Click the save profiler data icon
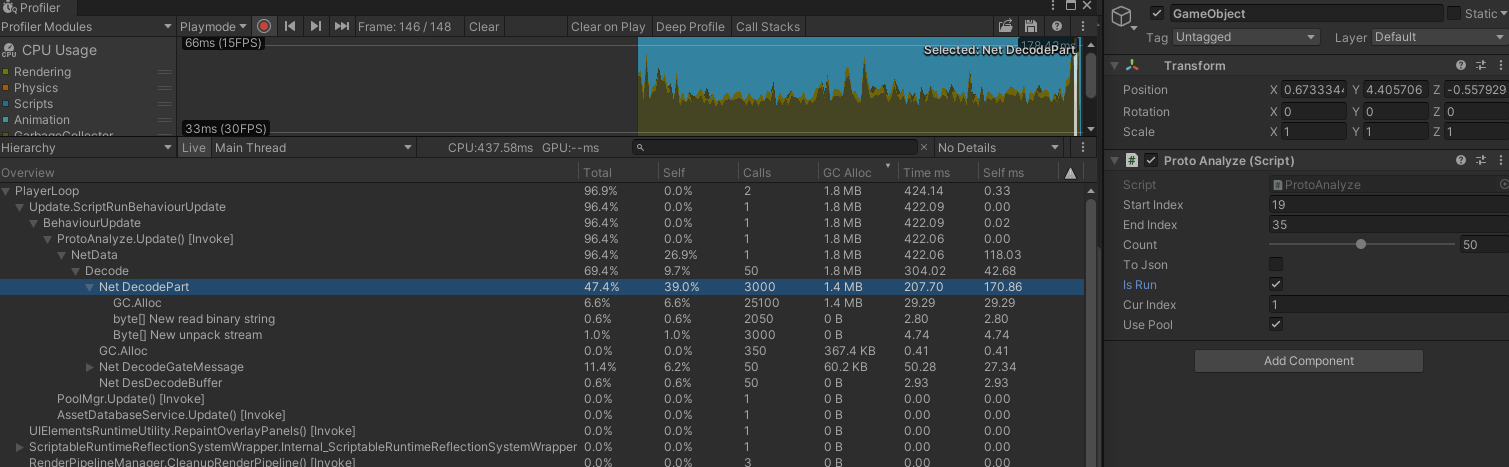The width and height of the screenshot is (1509, 467). point(1030,27)
